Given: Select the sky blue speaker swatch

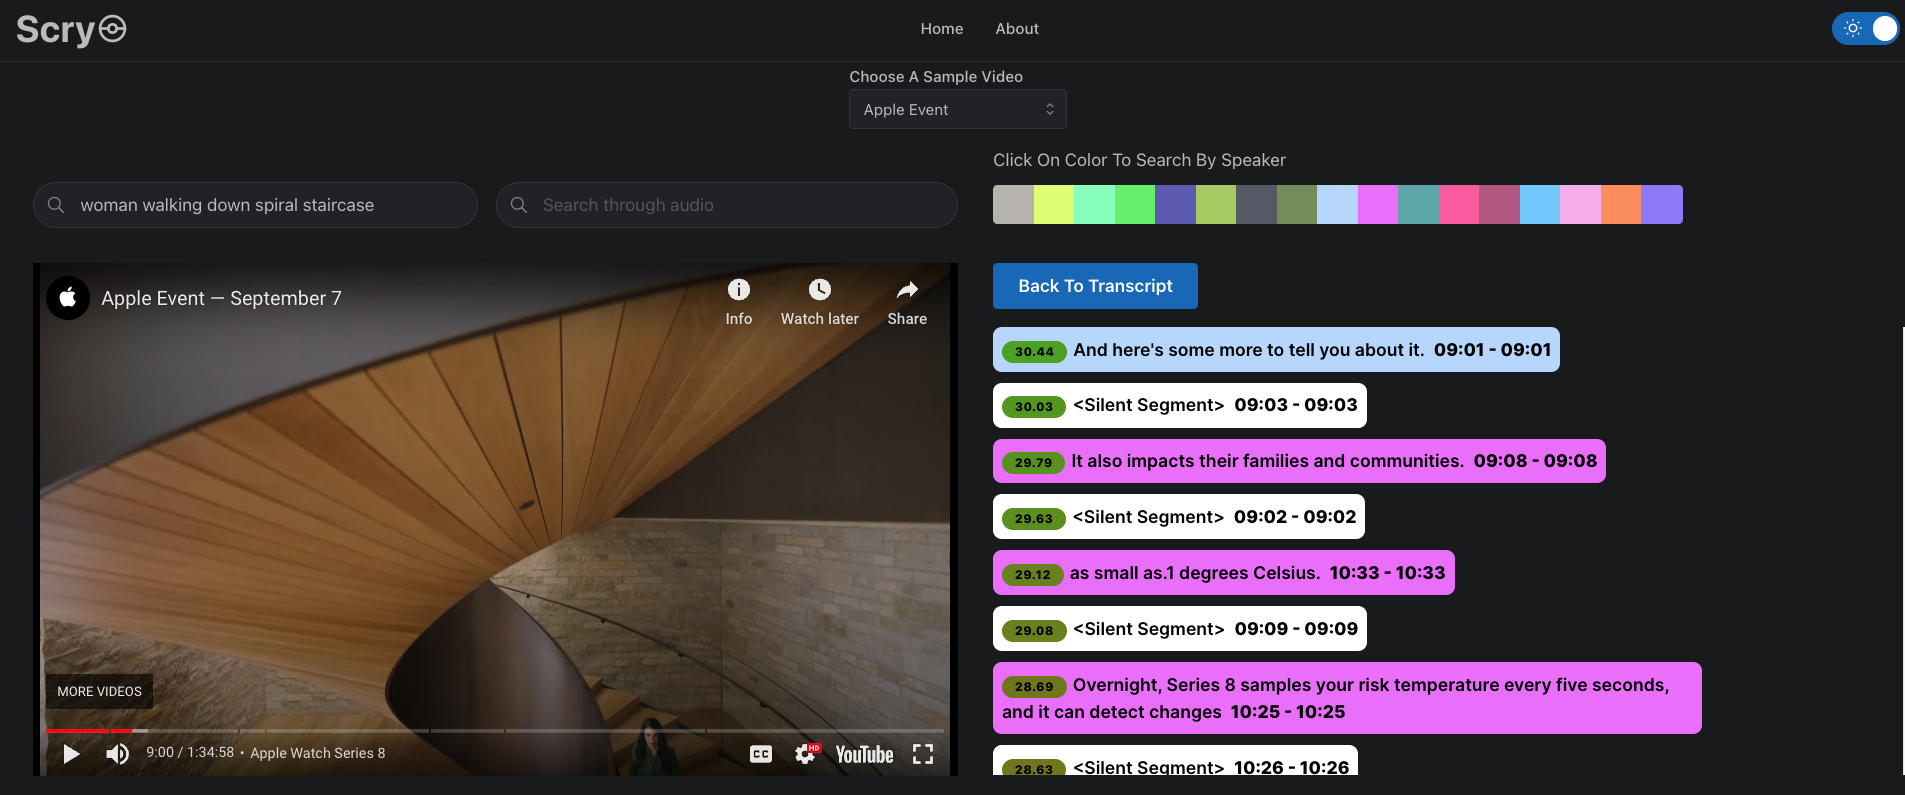Looking at the screenshot, I should click(x=1540, y=204).
